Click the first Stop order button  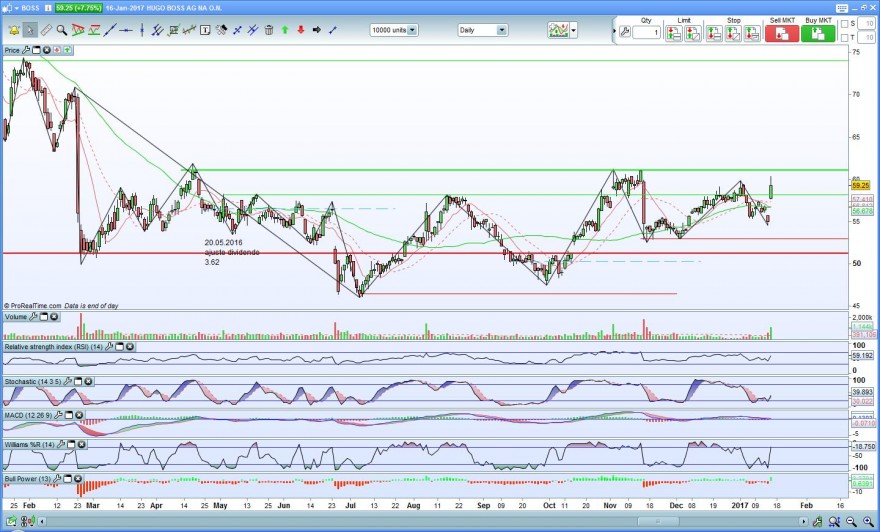point(714,34)
